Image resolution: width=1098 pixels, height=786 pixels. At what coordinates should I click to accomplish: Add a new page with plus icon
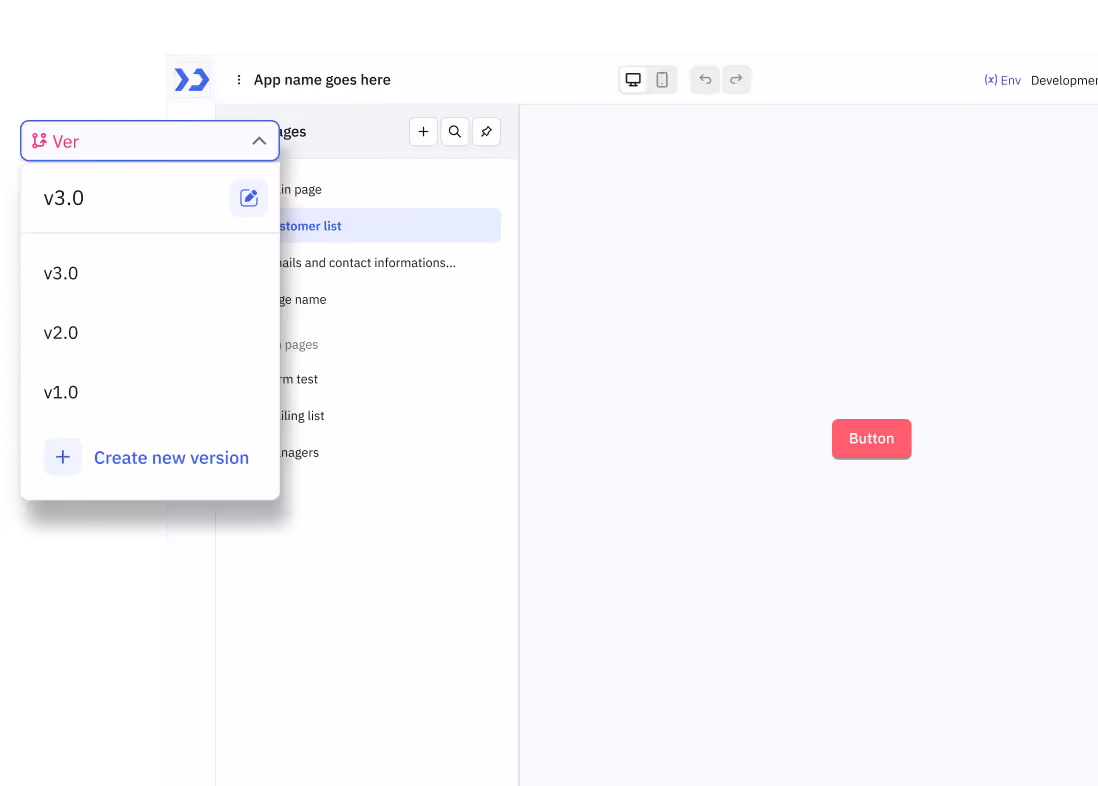click(x=423, y=132)
